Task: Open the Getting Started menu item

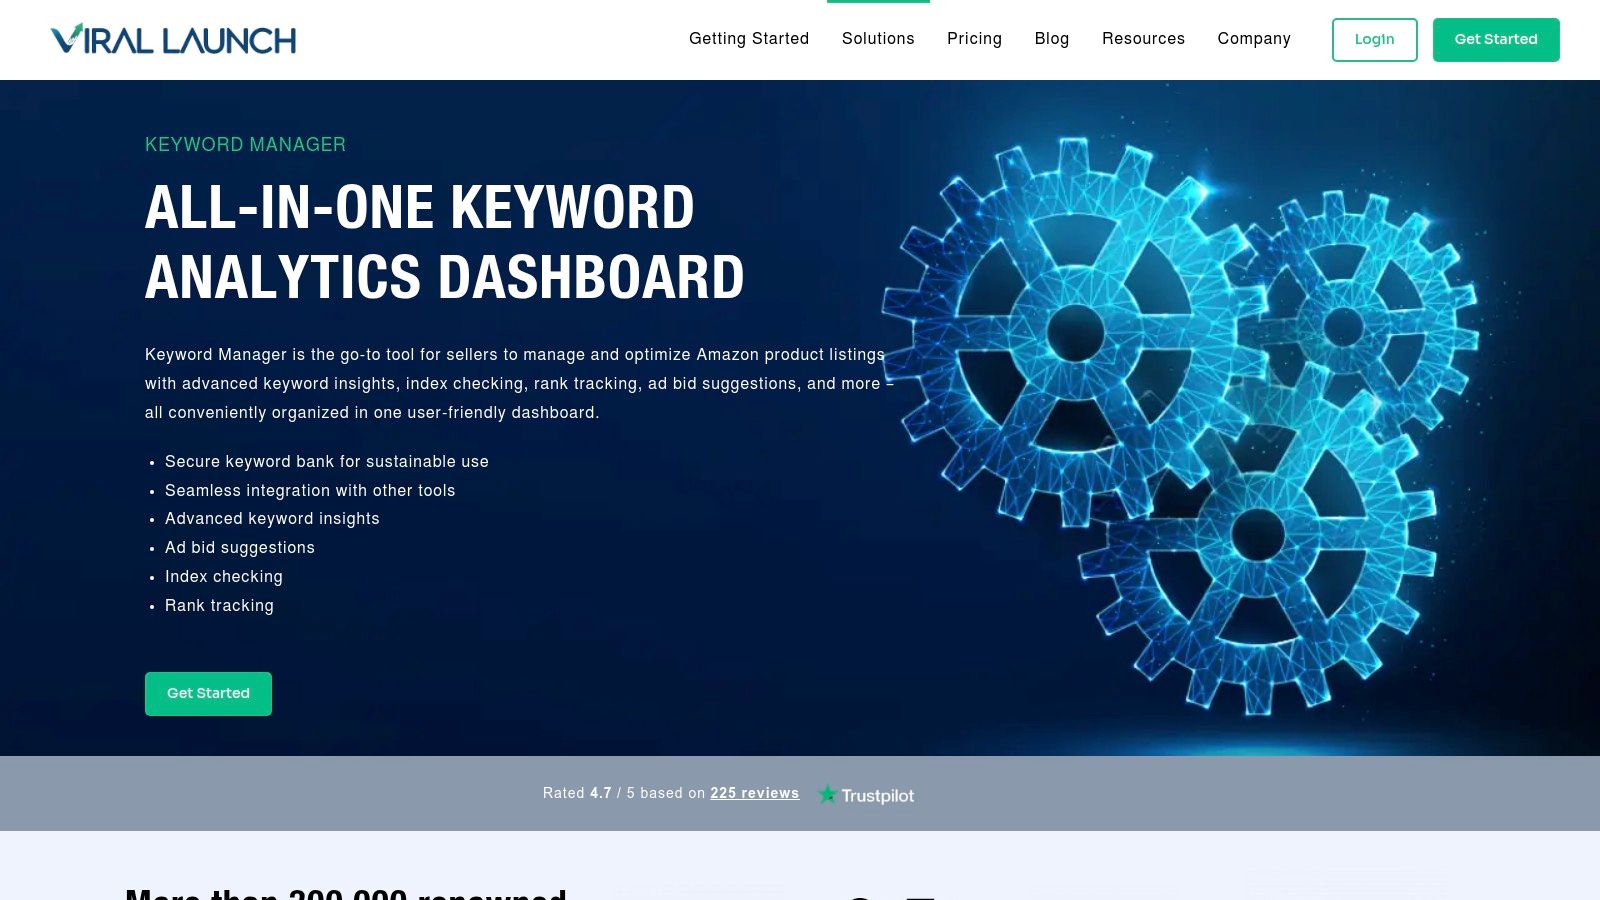Action: (x=748, y=39)
